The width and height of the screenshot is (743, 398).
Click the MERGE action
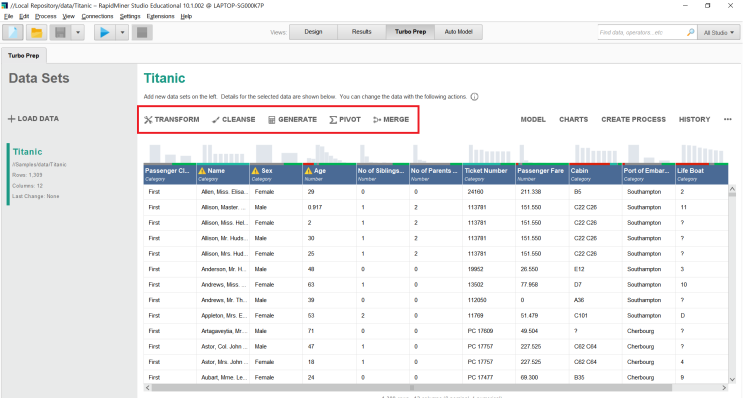pos(391,119)
